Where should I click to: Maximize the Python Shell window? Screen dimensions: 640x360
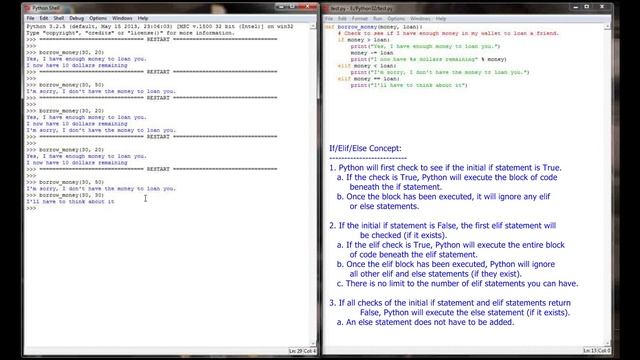pos(292,7)
